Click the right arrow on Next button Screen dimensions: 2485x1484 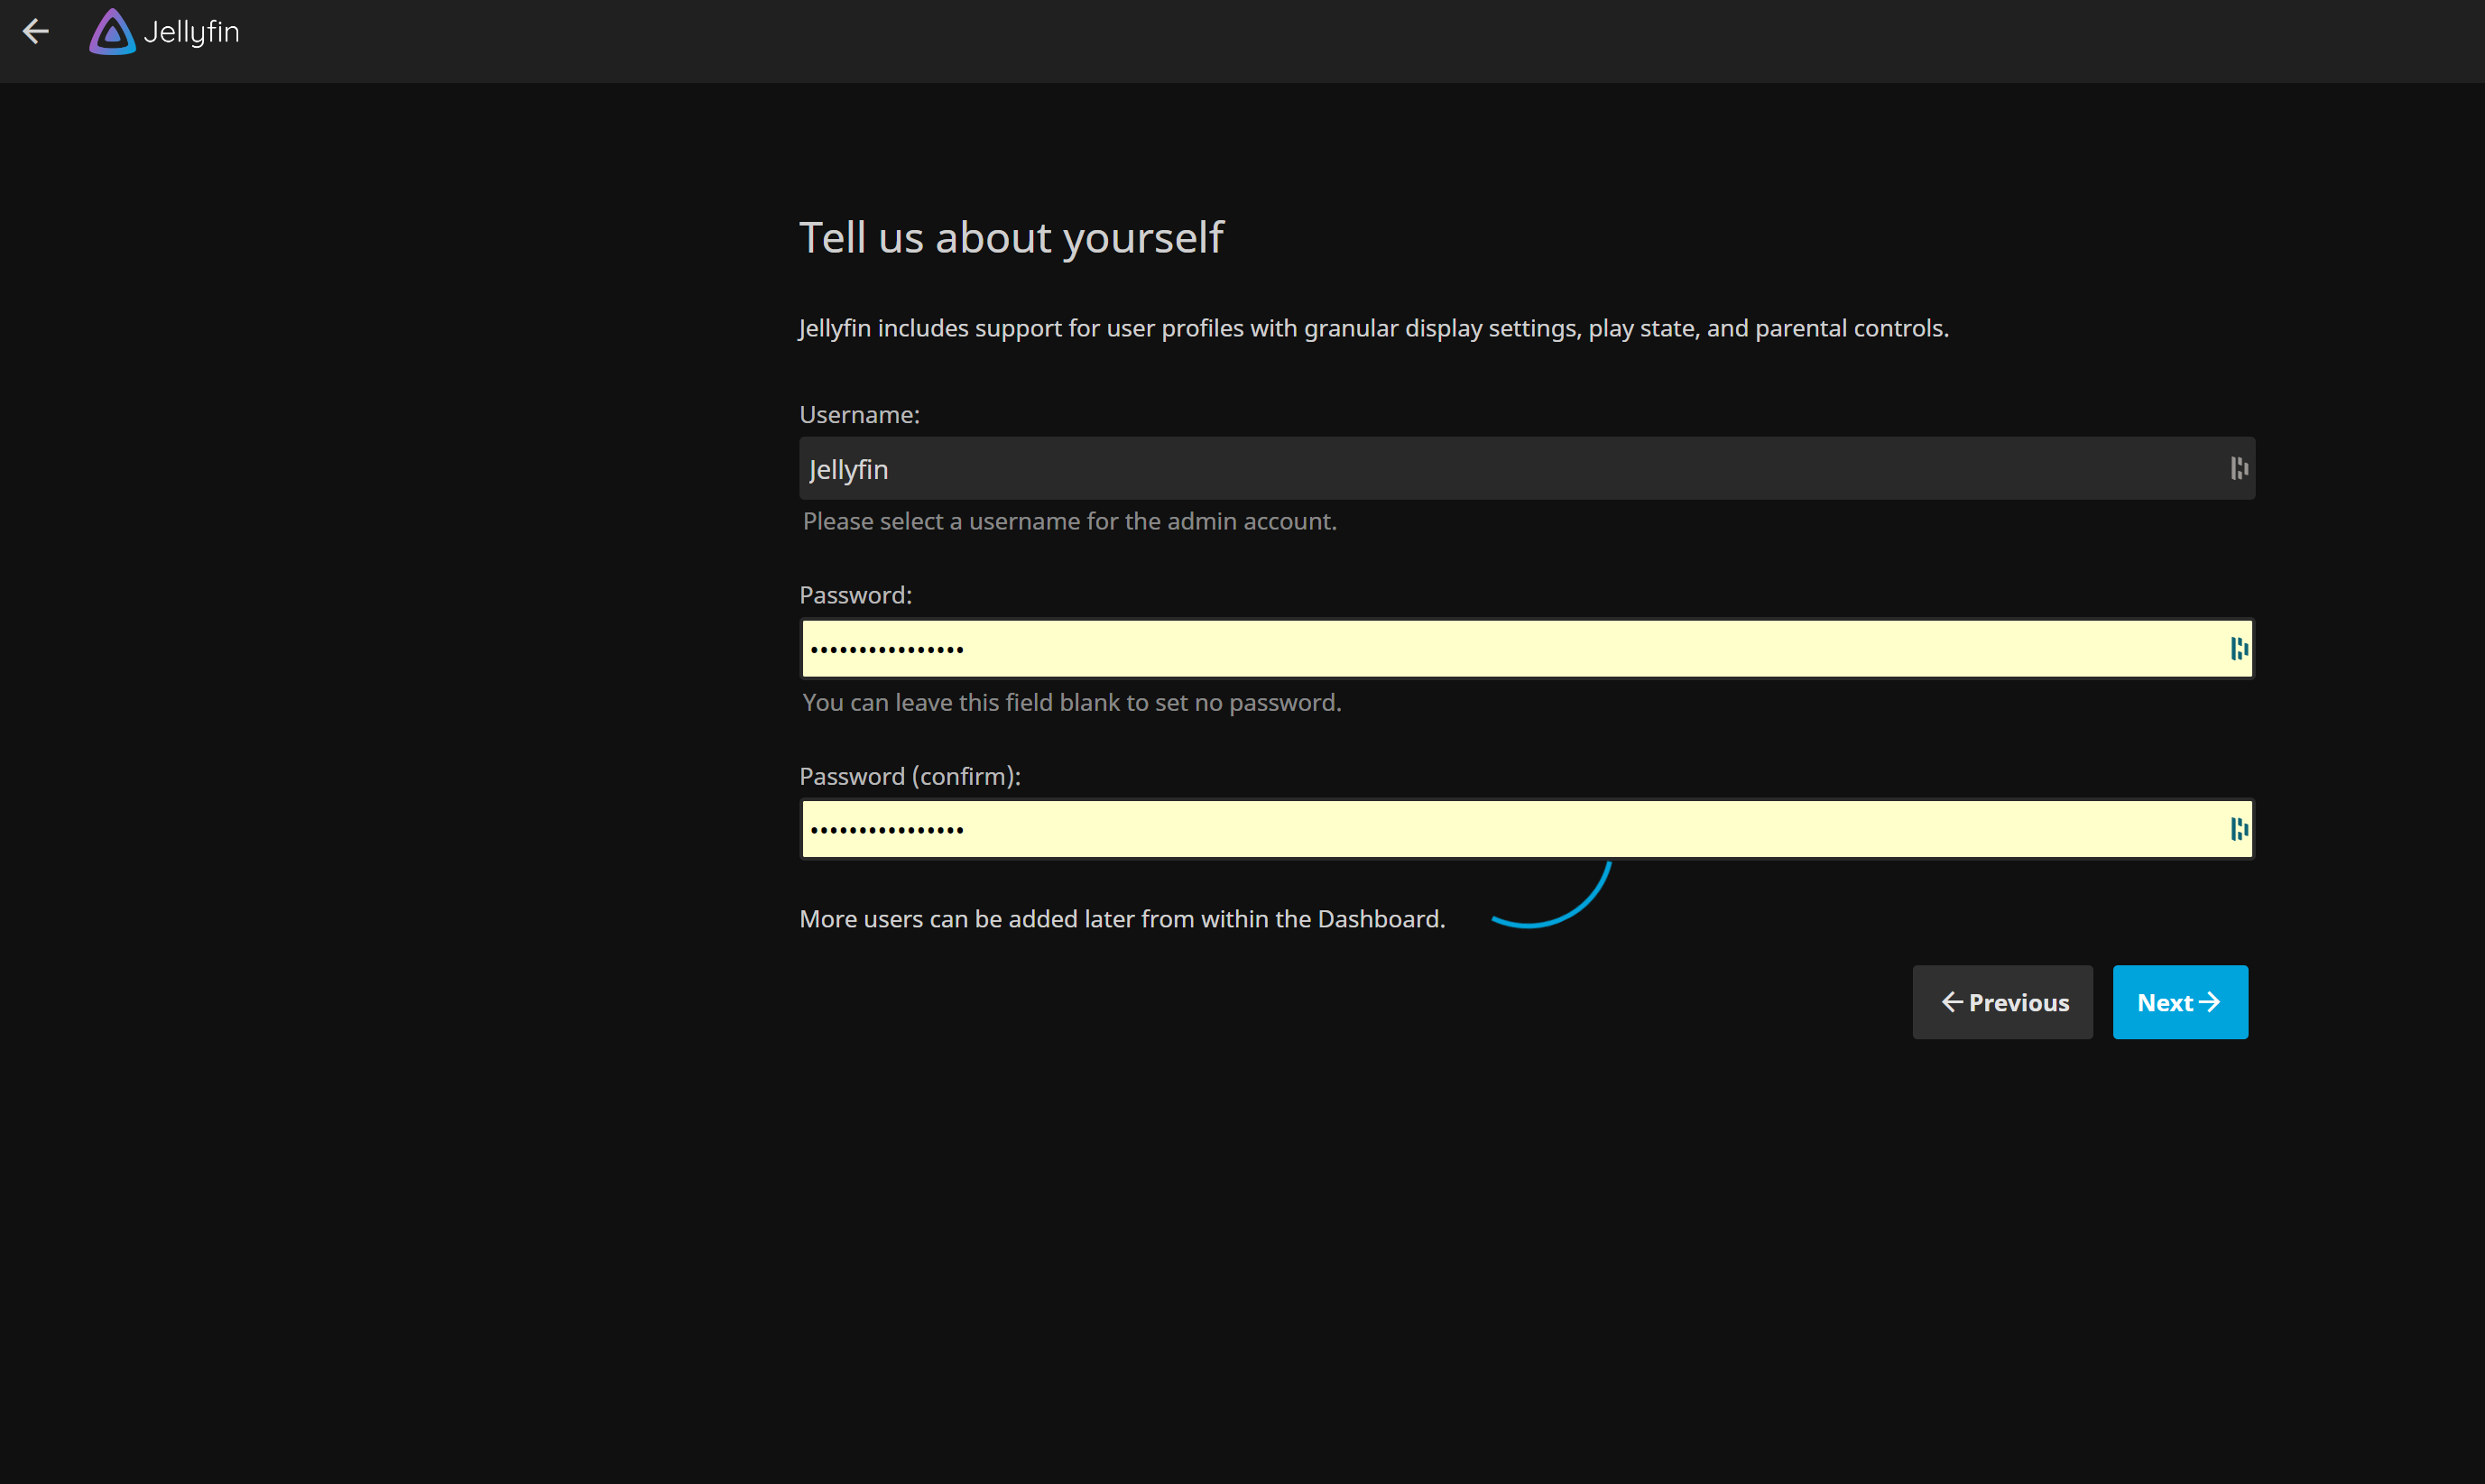2210,1002
